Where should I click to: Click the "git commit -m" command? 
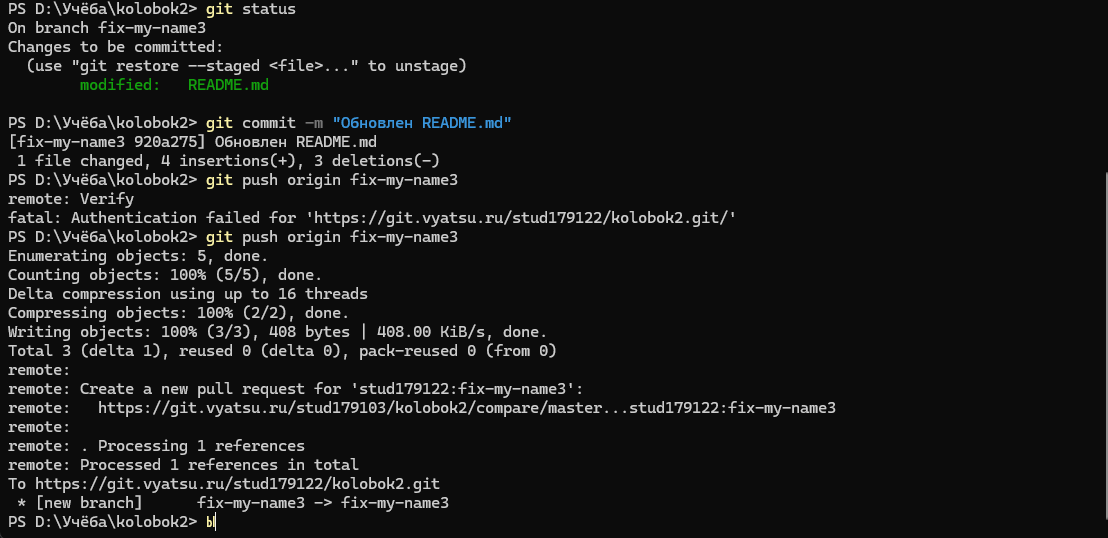263,123
